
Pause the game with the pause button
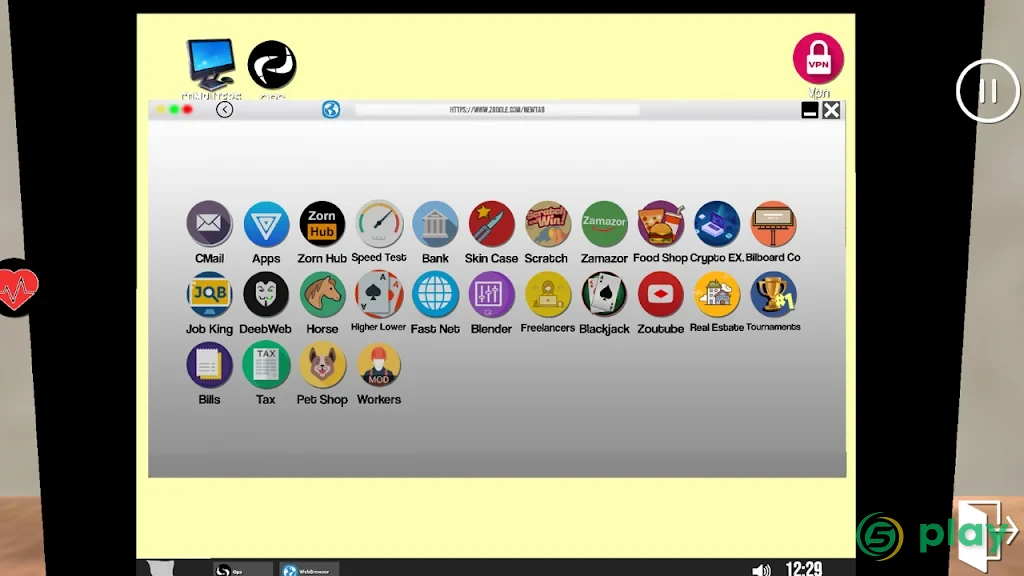point(987,91)
